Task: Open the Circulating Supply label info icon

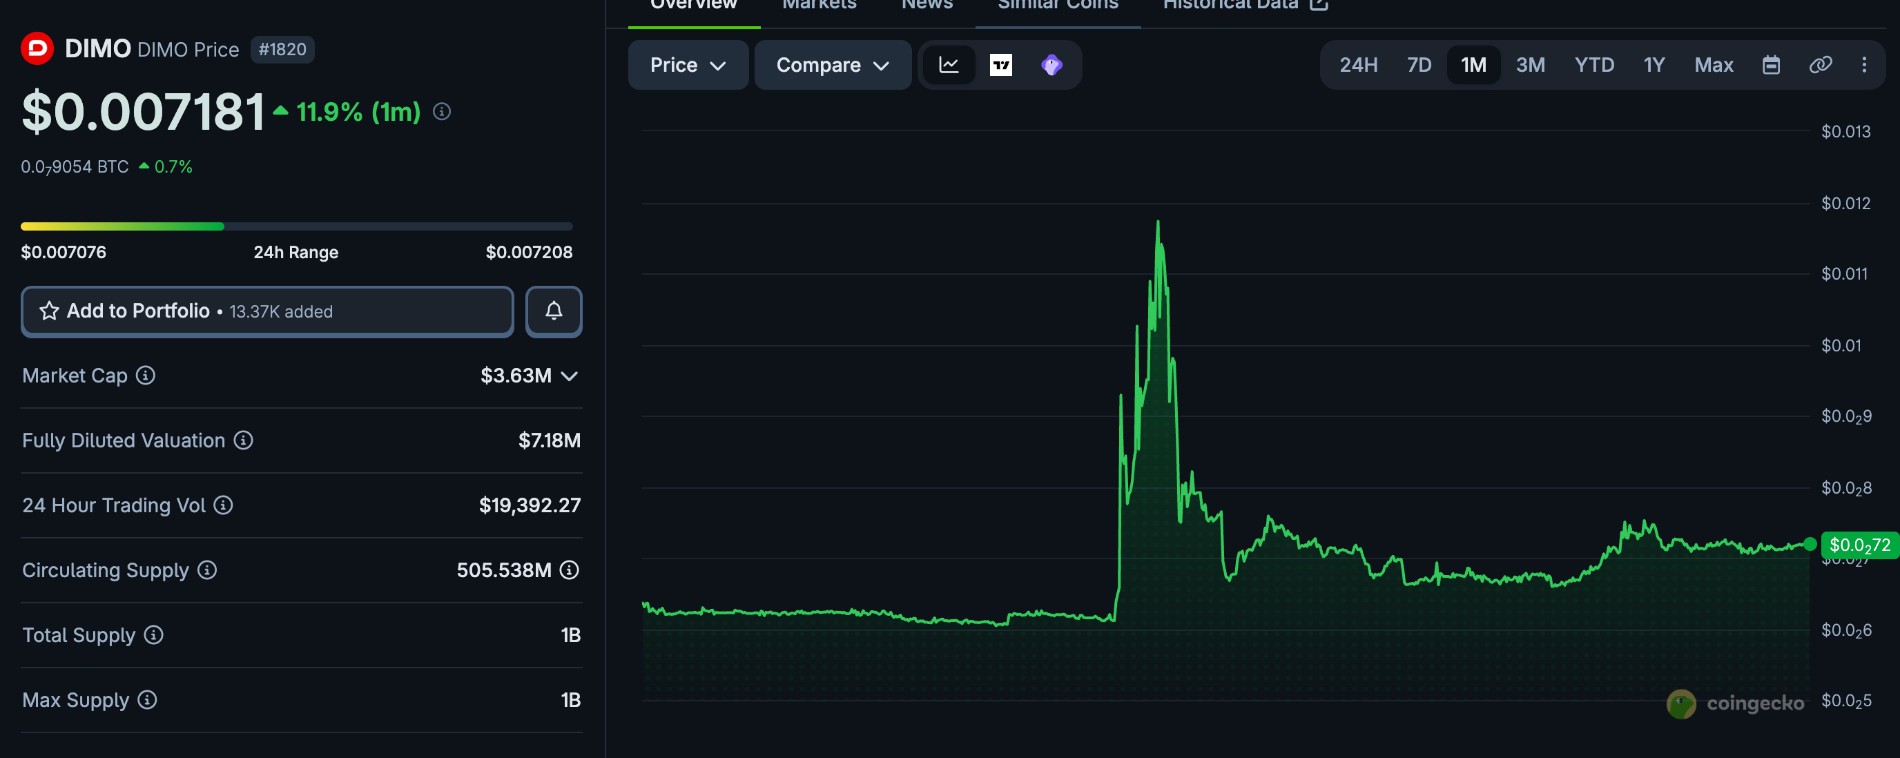Action: coord(207,570)
